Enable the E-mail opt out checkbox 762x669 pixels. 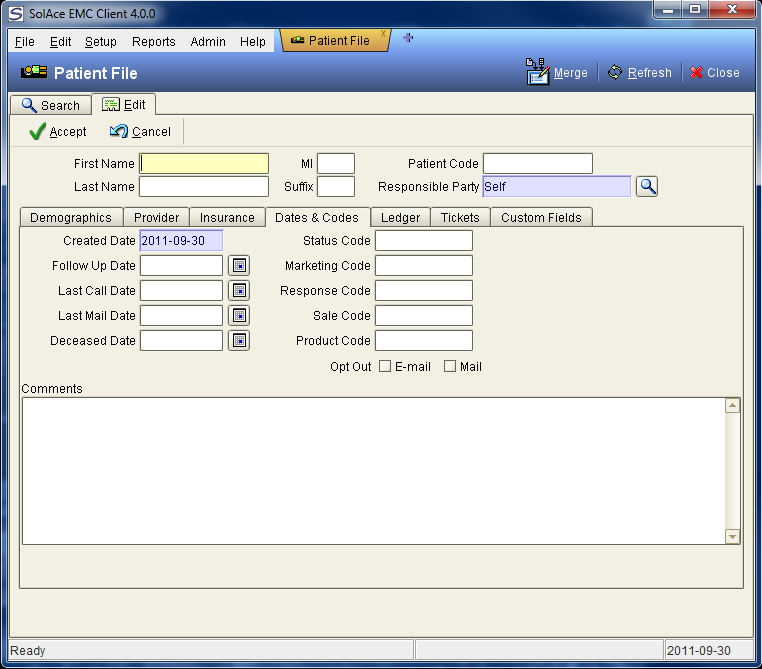coord(385,366)
